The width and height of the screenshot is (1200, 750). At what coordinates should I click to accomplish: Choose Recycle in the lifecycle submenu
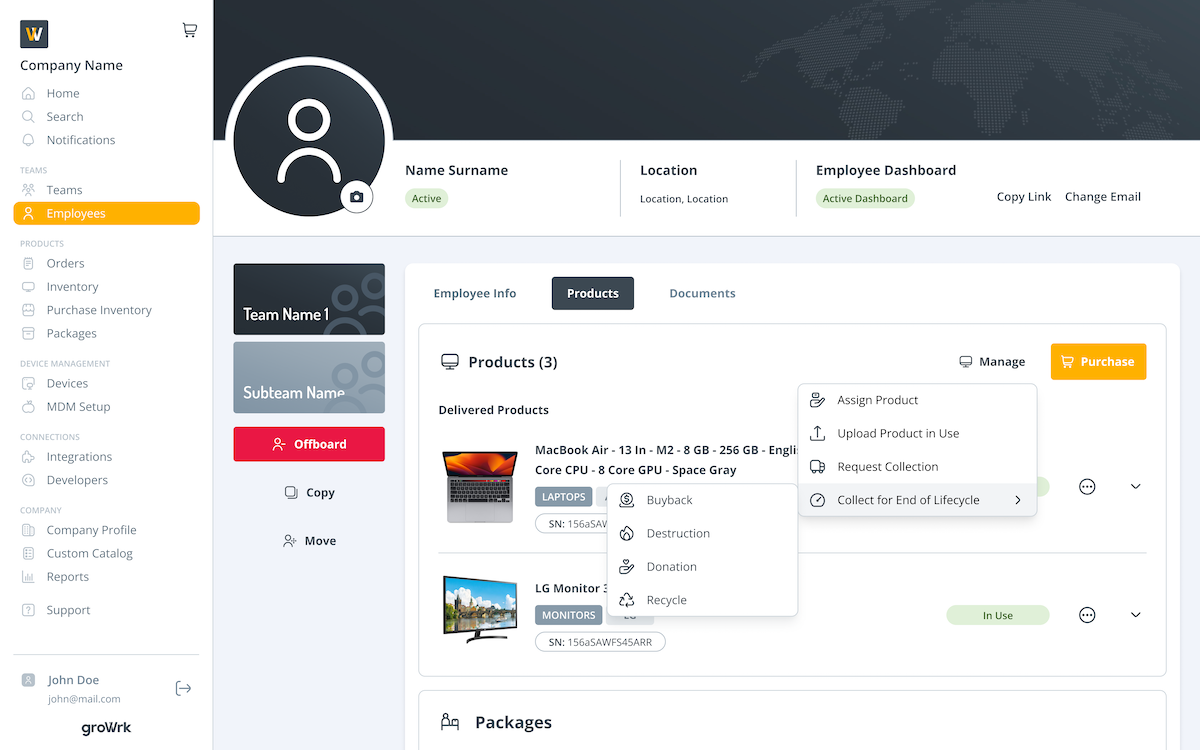point(666,600)
